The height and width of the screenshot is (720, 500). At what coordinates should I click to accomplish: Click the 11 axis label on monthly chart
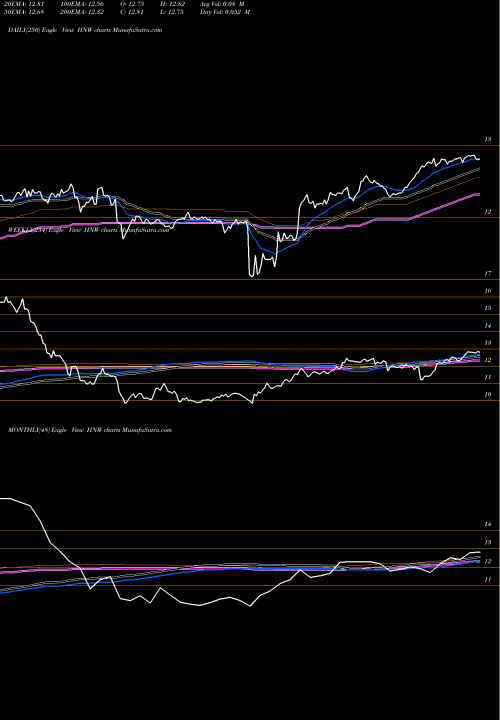(x=489, y=579)
